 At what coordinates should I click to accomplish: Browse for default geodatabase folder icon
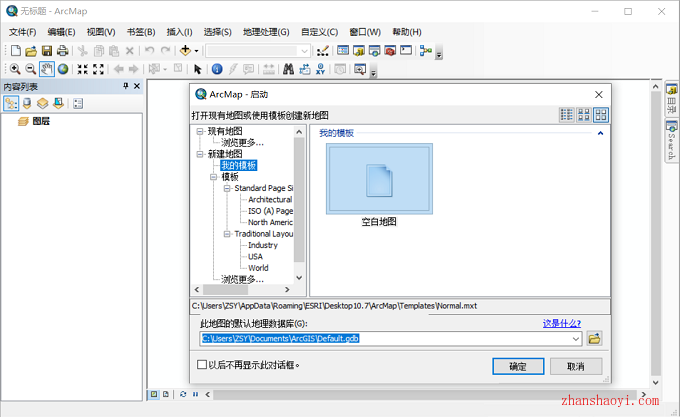(594, 338)
